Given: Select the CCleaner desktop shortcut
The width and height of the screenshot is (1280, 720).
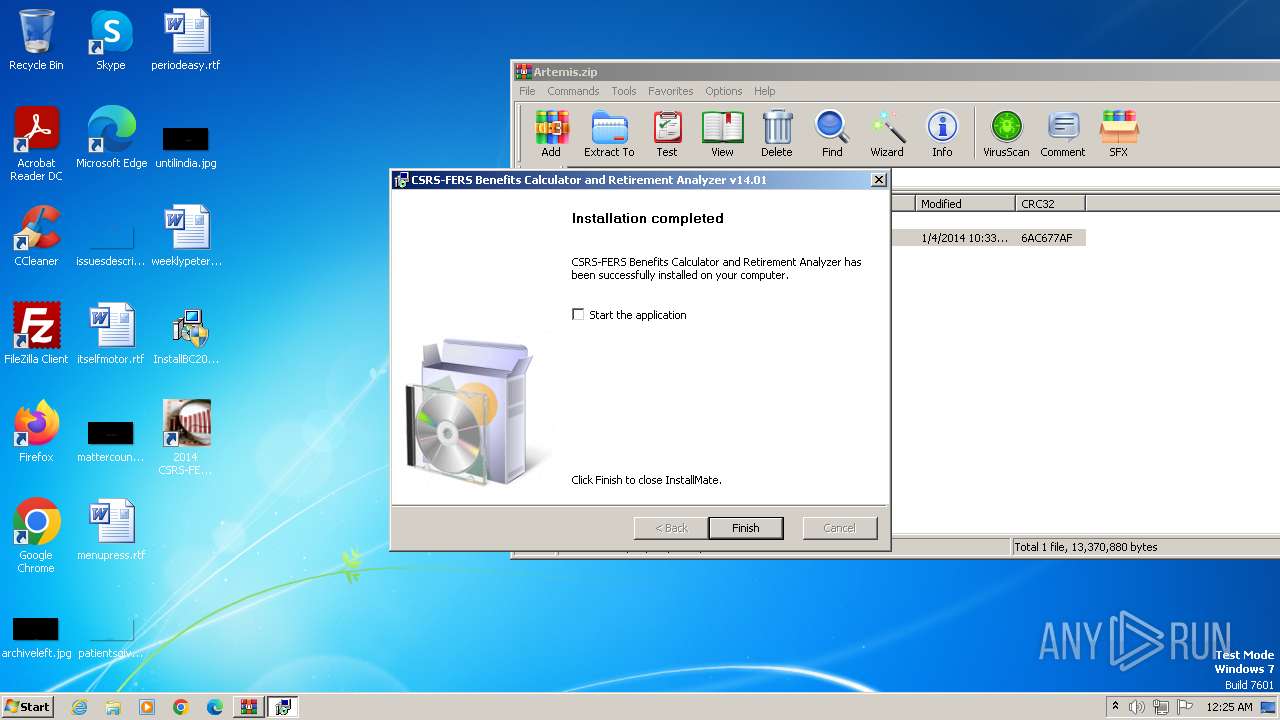Looking at the screenshot, I should click(x=36, y=236).
